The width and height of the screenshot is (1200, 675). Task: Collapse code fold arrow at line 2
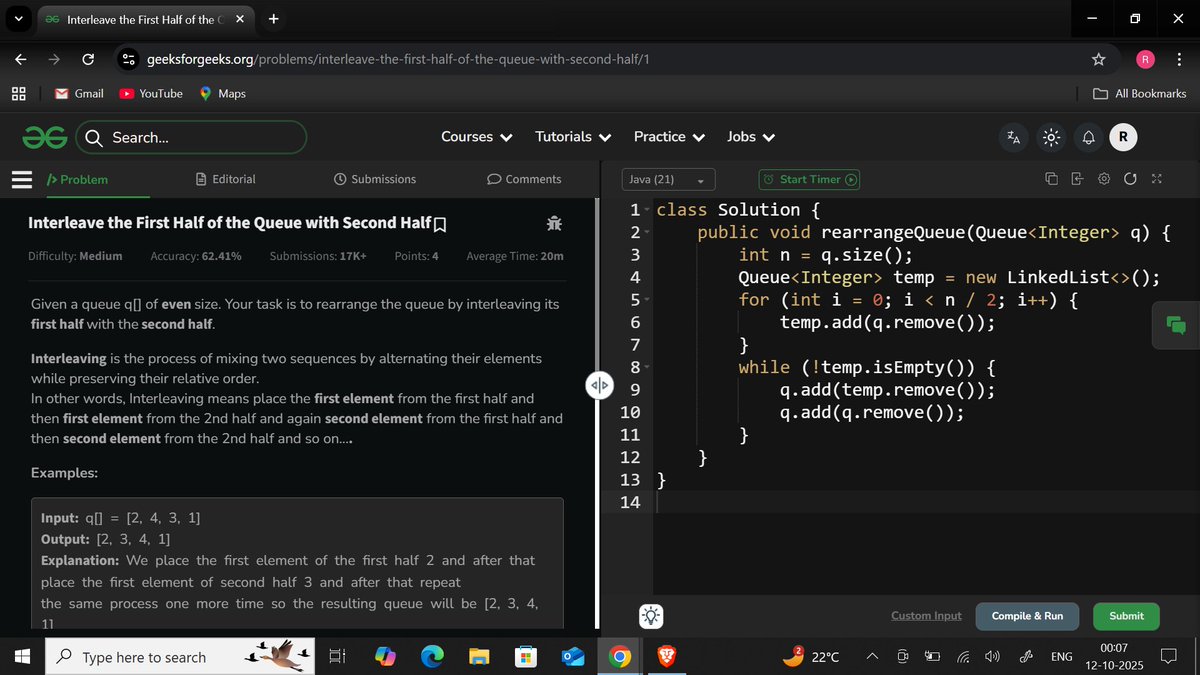(648, 233)
